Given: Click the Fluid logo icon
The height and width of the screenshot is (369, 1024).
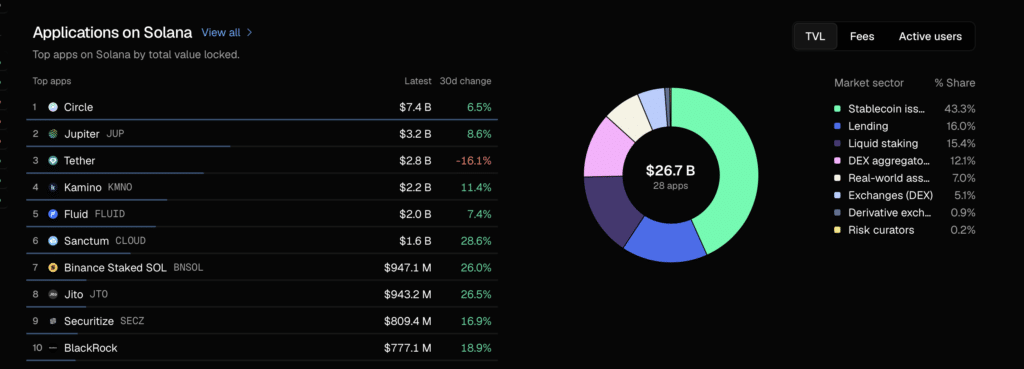Looking at the screenshot, I should (53, 214).
